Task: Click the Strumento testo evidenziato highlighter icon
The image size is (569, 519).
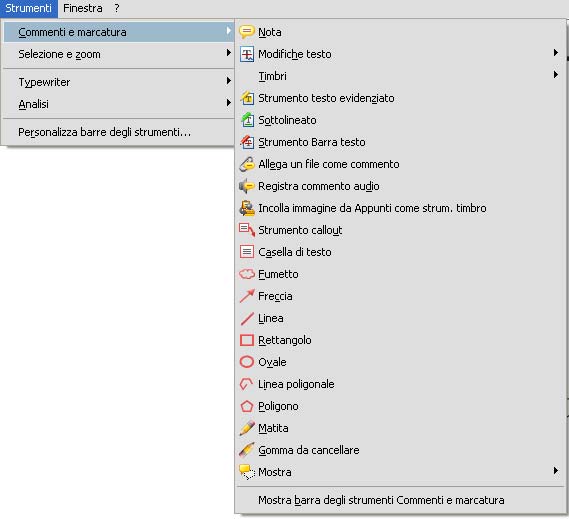Action: (247, 98)
